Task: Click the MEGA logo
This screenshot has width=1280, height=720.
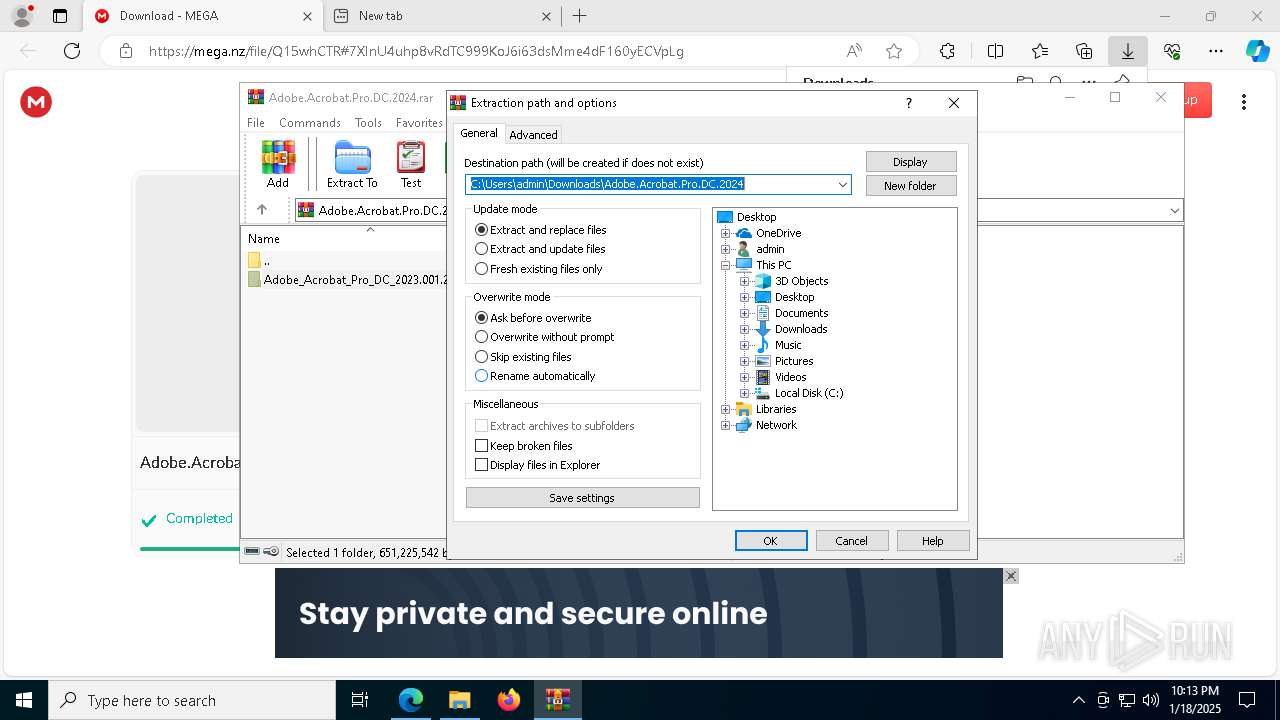Action: coord(36,101)
